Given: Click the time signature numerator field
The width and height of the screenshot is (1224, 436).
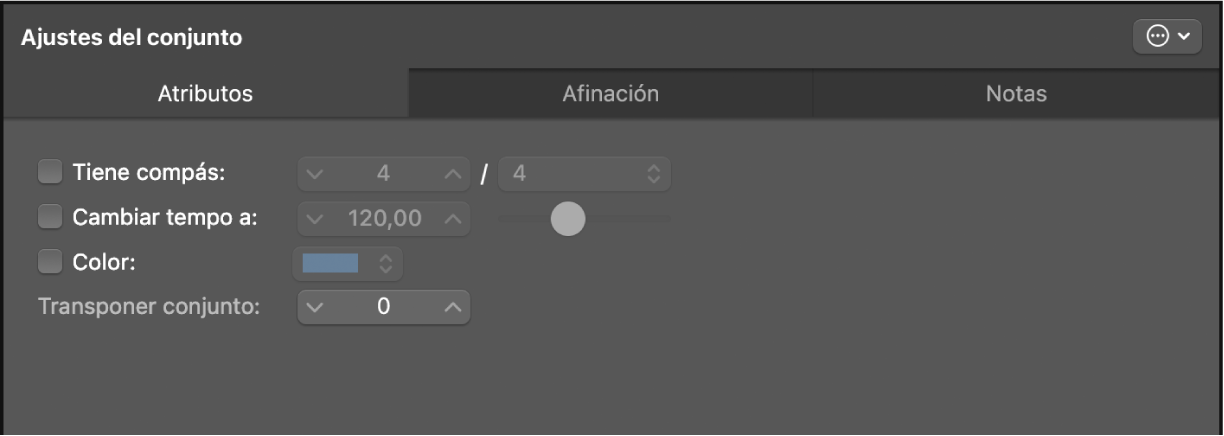Looking at the screenshot, I should (384, 174).
